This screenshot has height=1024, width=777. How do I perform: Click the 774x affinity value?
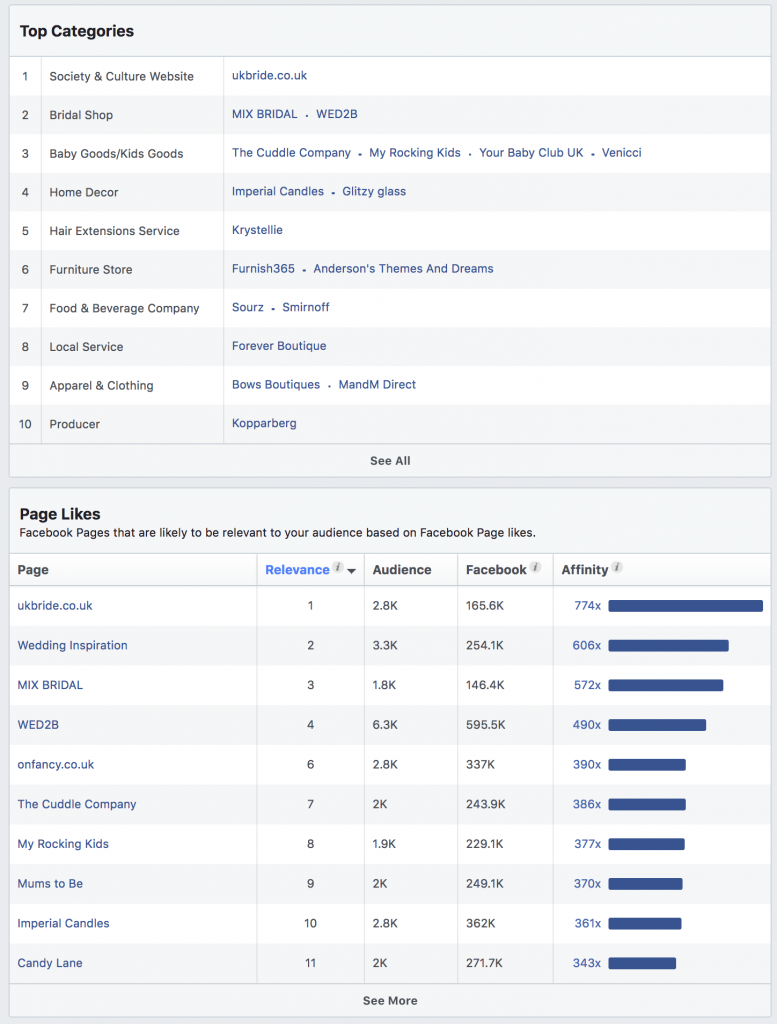pos(587,606)
